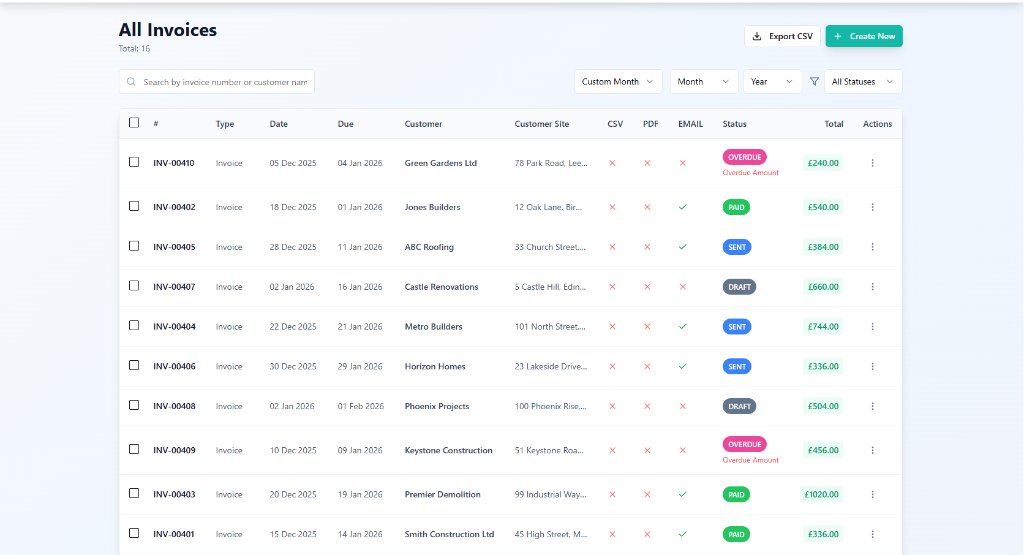Image resolution: width=1024 pixels, height=555 pixels.
Task: Click the email cross for Green Gardens Ltd
Action: tap(682, 163)
